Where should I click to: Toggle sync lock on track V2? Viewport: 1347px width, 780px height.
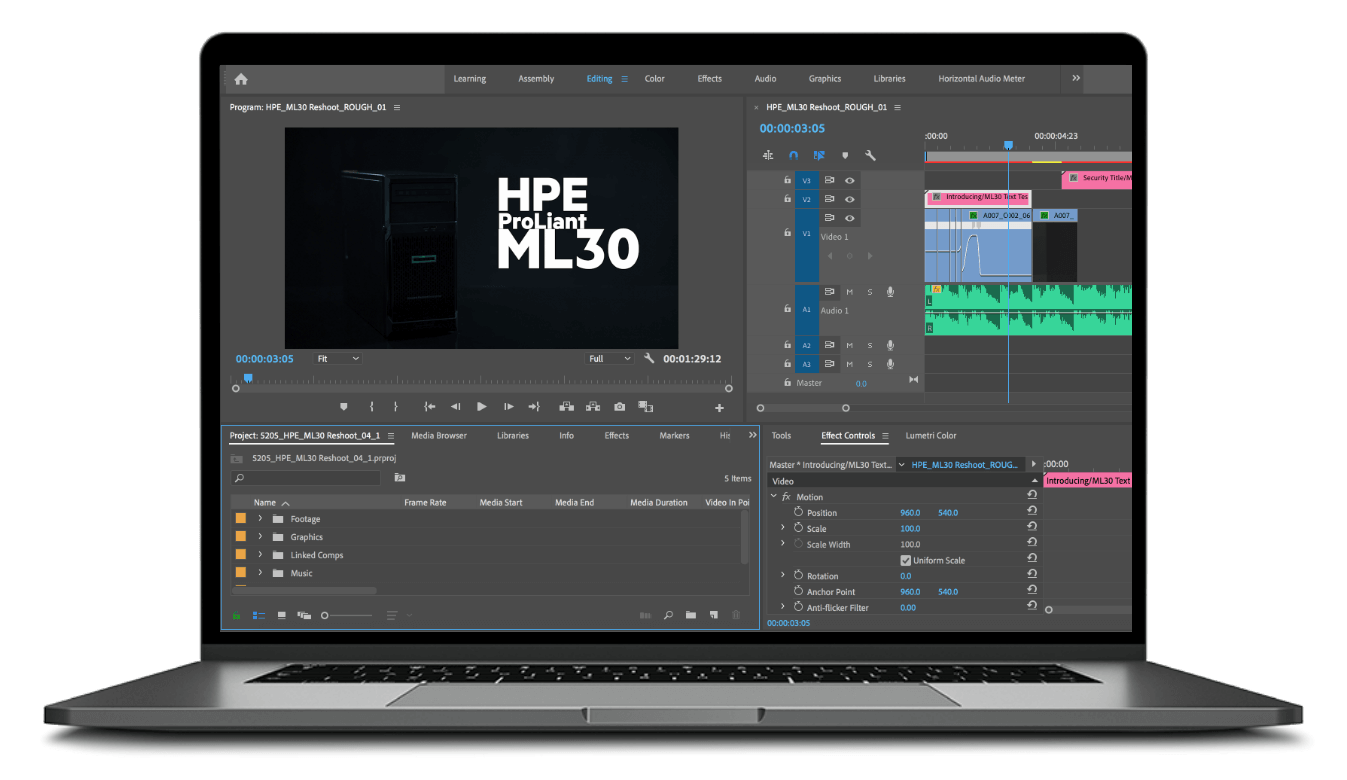pyautogui.click(x=829, y=199)
